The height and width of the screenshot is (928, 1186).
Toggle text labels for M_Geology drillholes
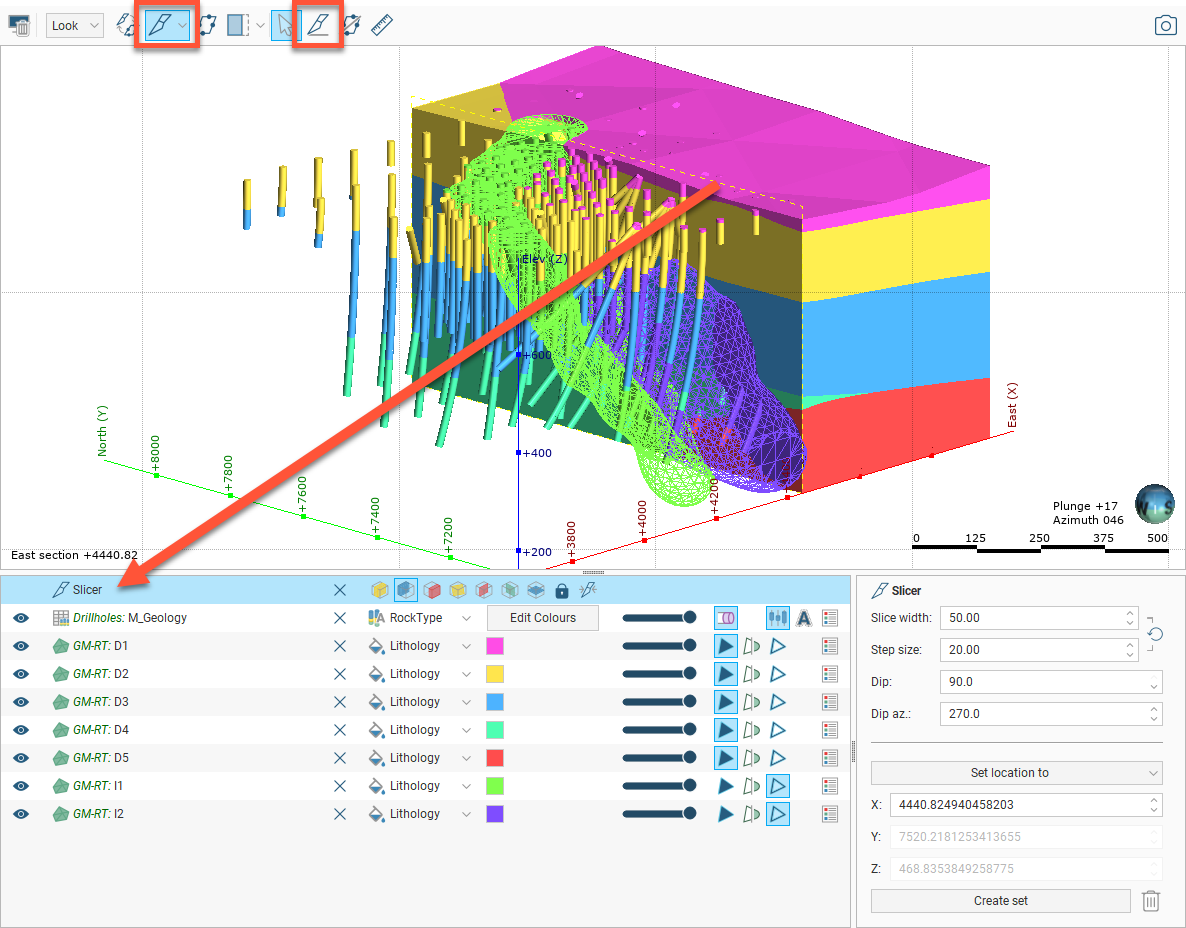[803, 618]
